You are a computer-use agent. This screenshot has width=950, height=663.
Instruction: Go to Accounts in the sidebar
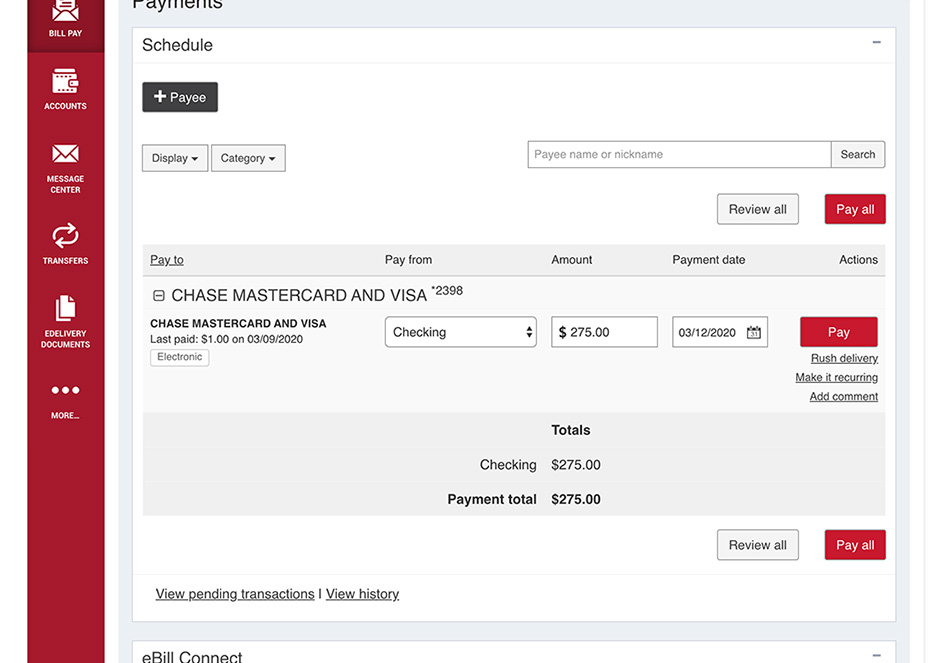(65, 89)
